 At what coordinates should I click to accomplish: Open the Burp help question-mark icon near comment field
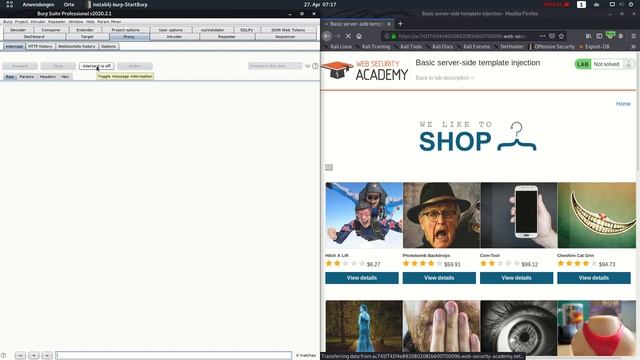pyautogui.click(x=315, y=66)
